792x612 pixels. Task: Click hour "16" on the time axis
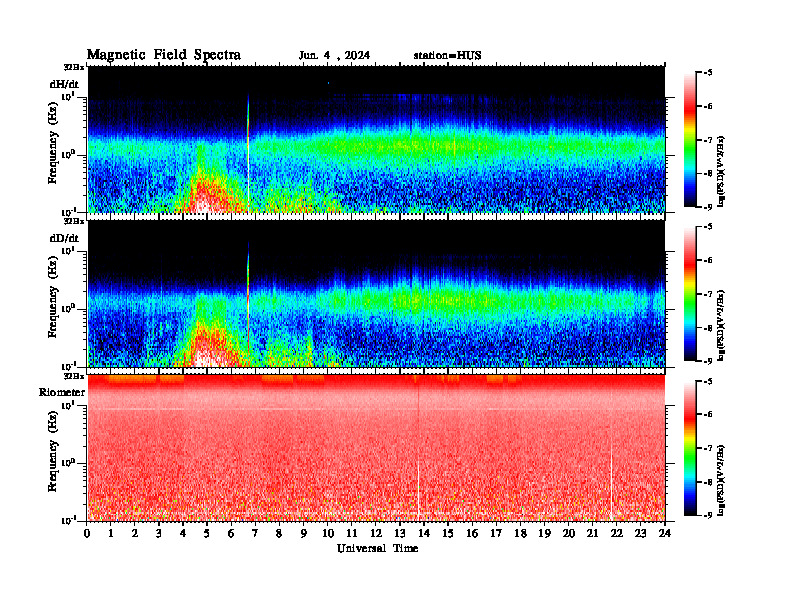click(x=472, y=533)
